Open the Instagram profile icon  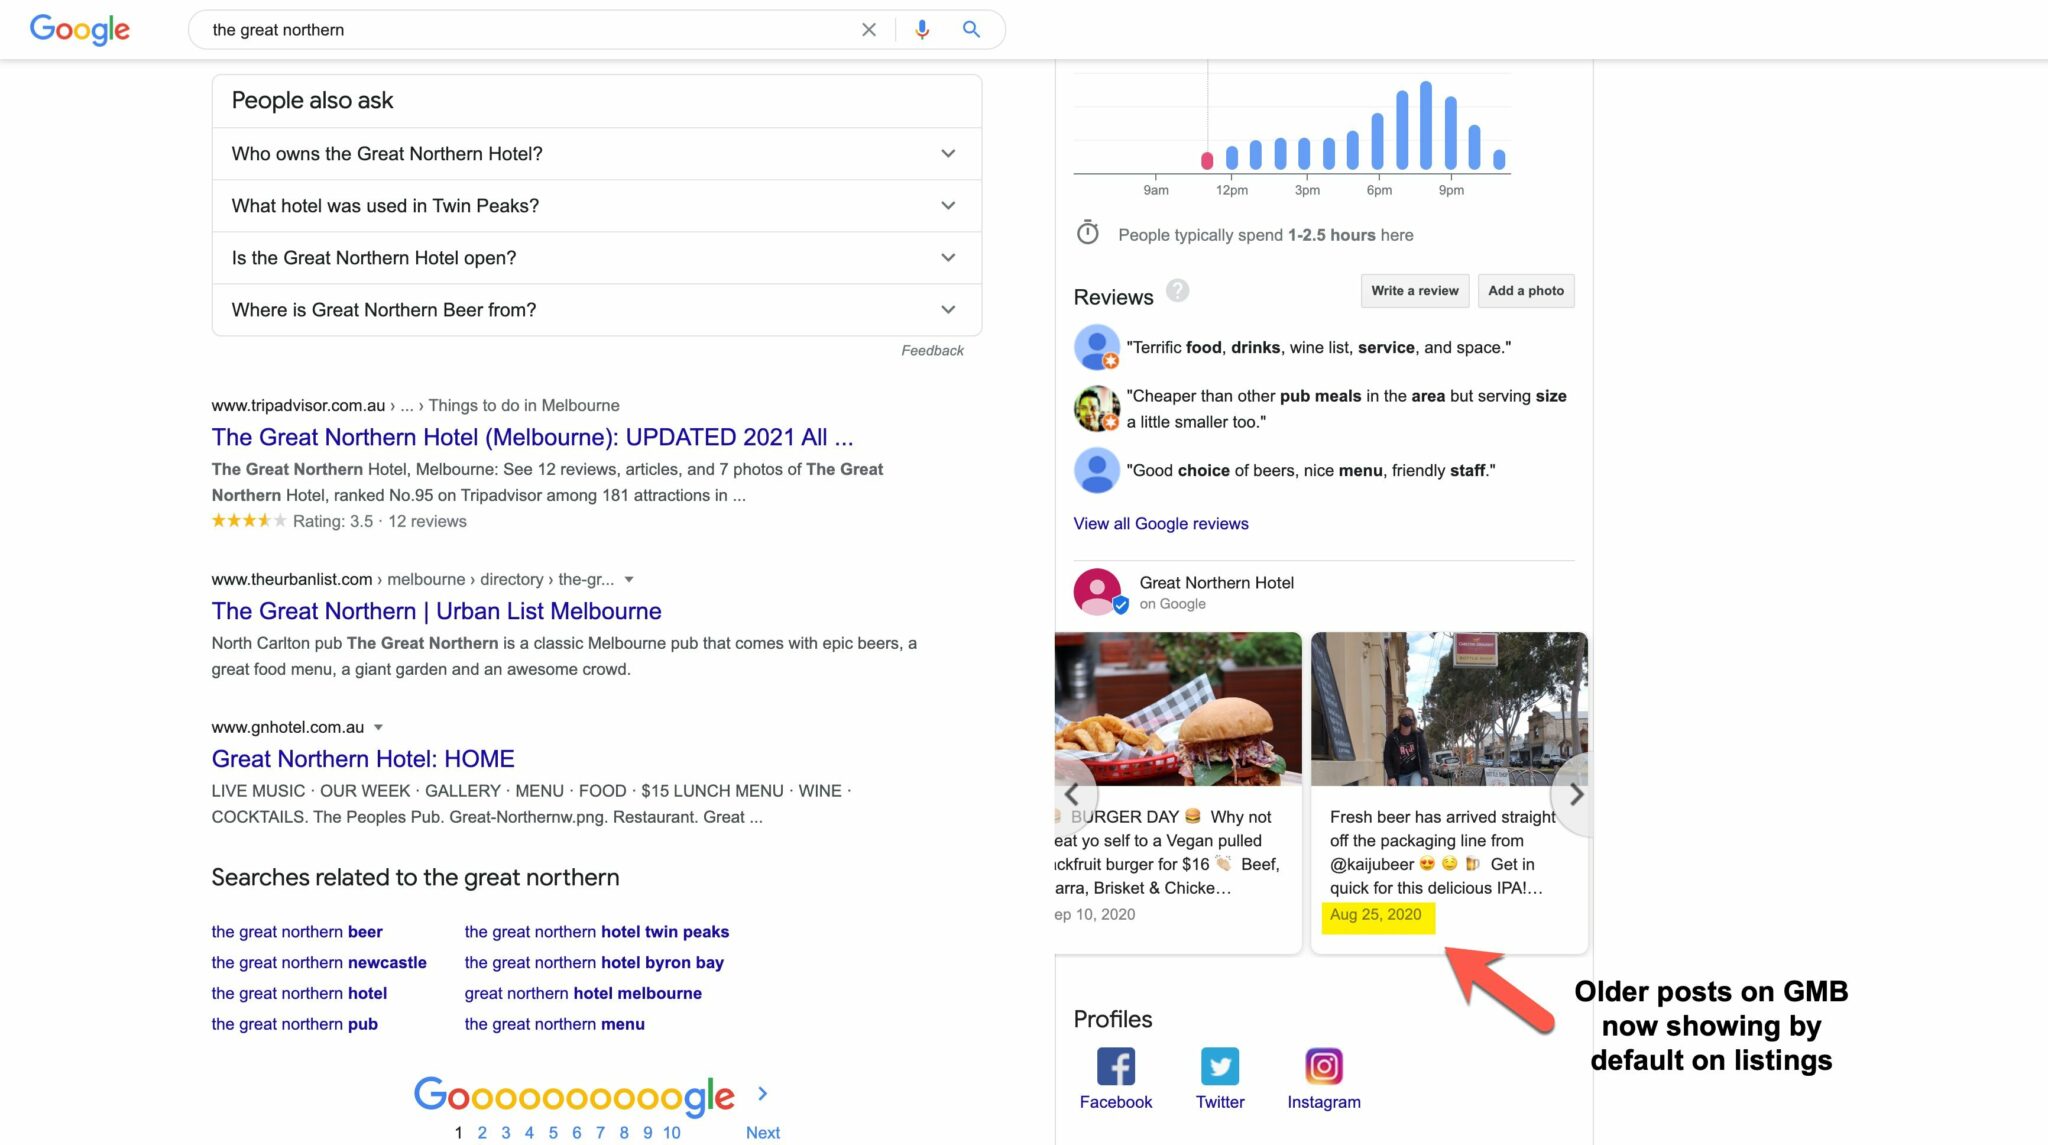(x=1323, y=1066)
